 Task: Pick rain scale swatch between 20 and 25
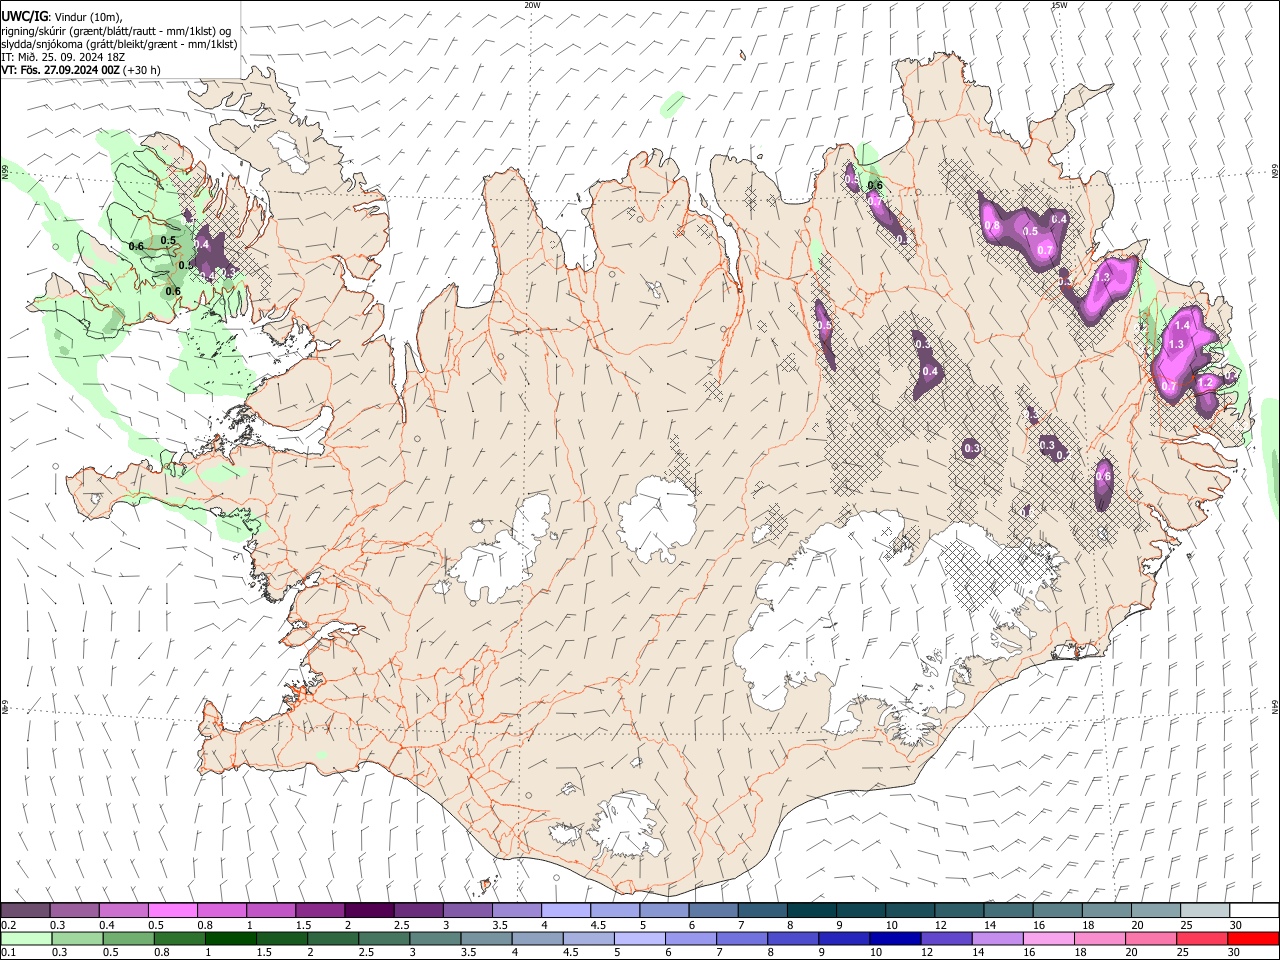point(1149,938)
